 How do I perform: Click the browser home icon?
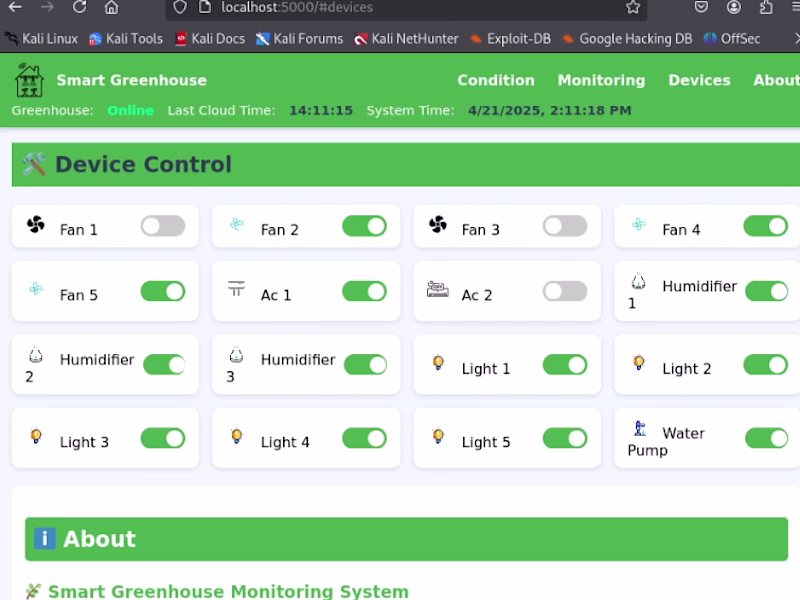click(111, 7)
